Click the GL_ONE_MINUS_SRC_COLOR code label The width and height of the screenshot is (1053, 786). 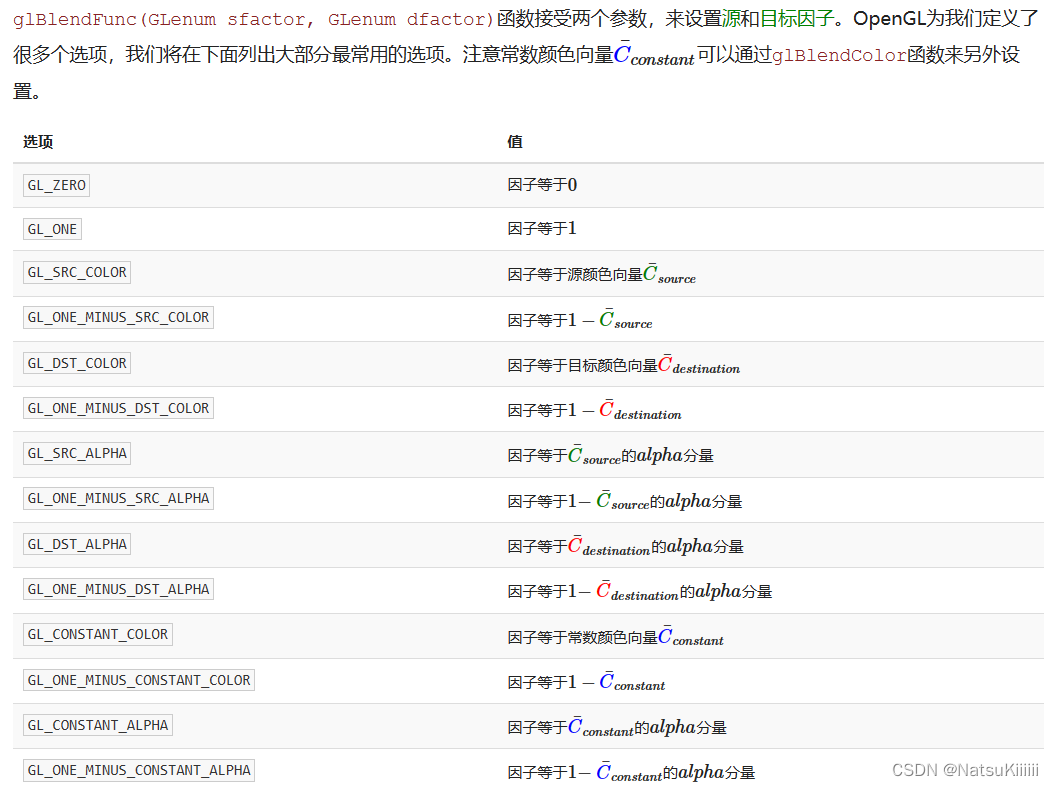click(x=118, y=317)
